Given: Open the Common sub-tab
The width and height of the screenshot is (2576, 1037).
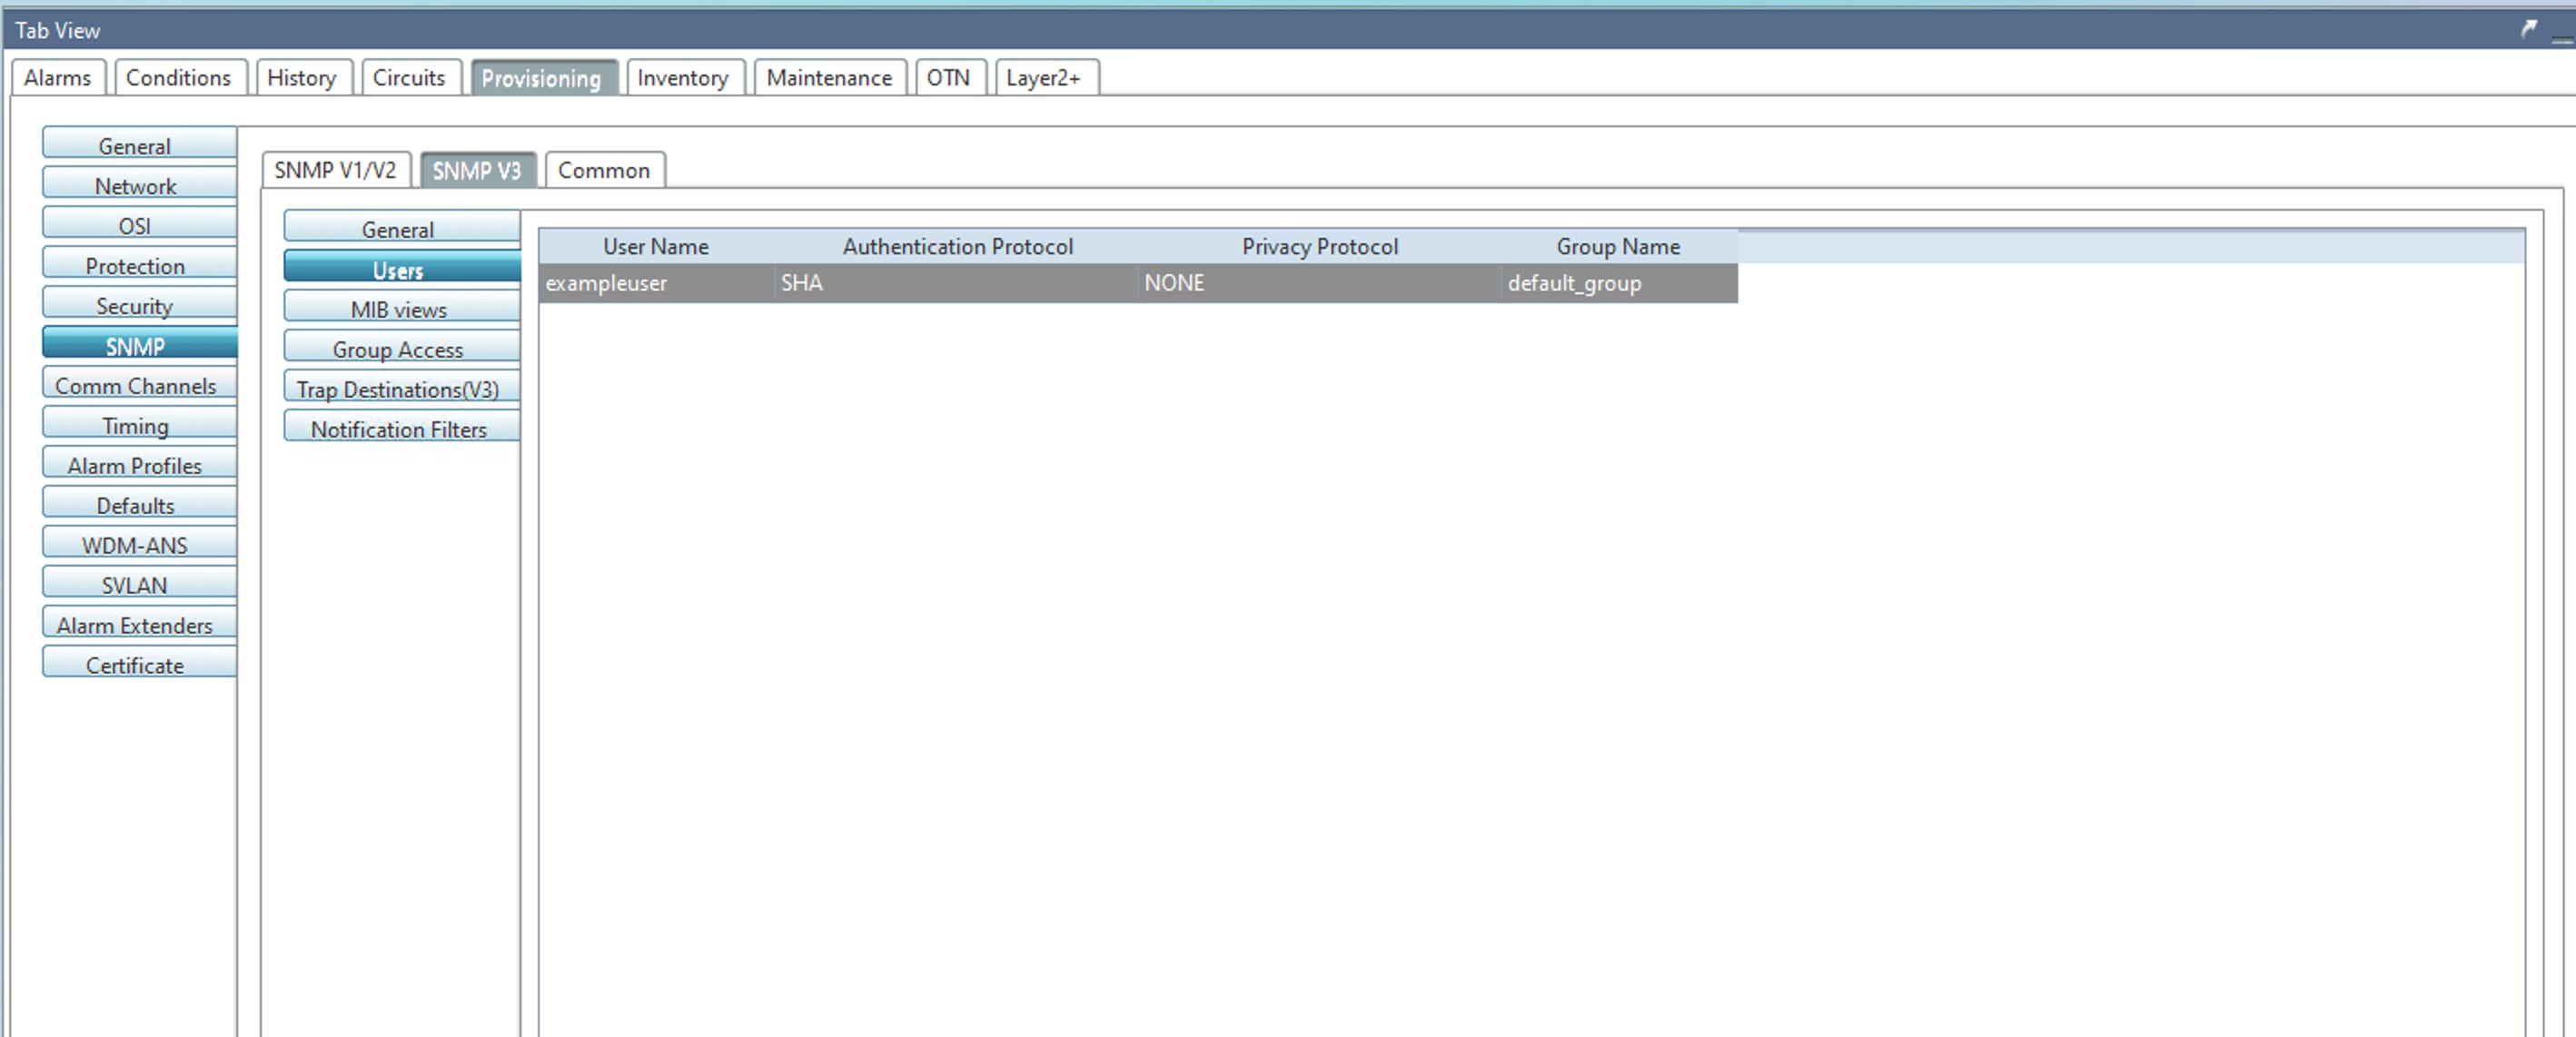Looking at the screenshot, I should click(604, 170).
